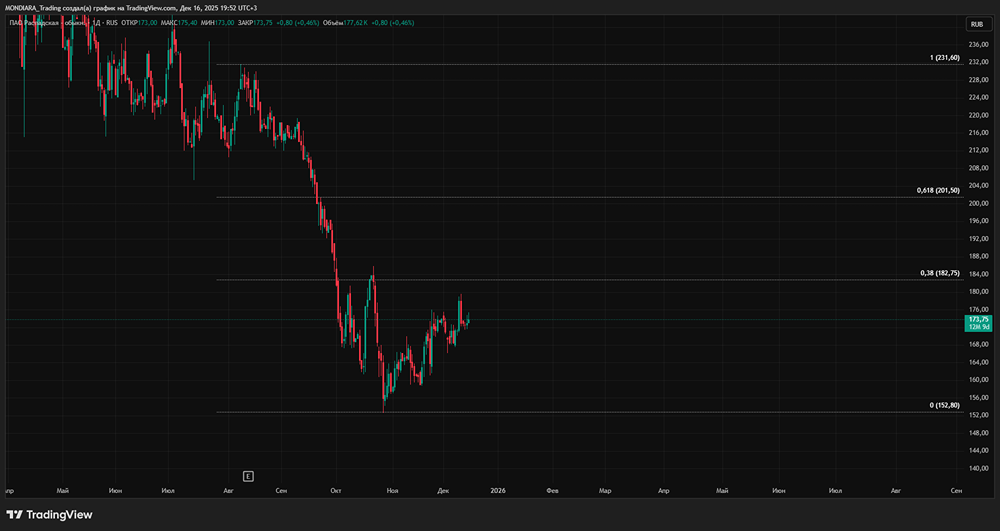
Task: Click the Фев label on time axis
Action: (554, 491)
